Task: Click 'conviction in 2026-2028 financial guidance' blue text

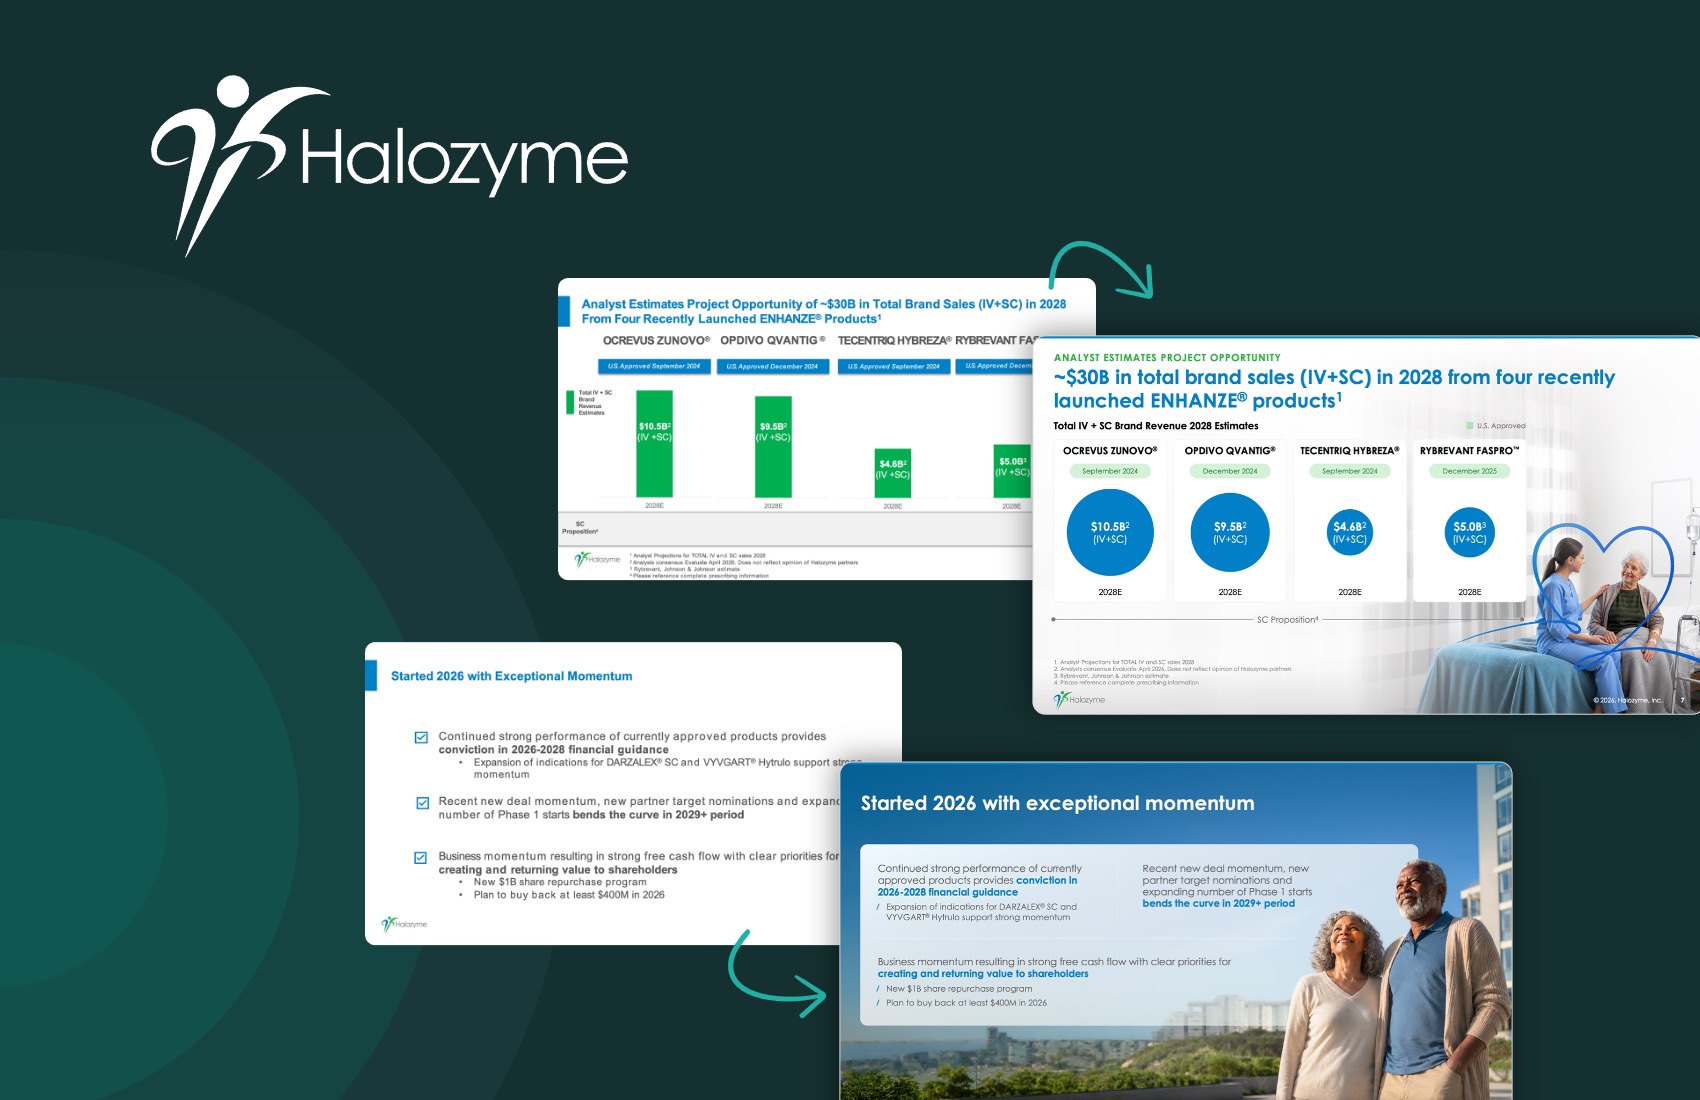Action: click(x=978, y=886)
